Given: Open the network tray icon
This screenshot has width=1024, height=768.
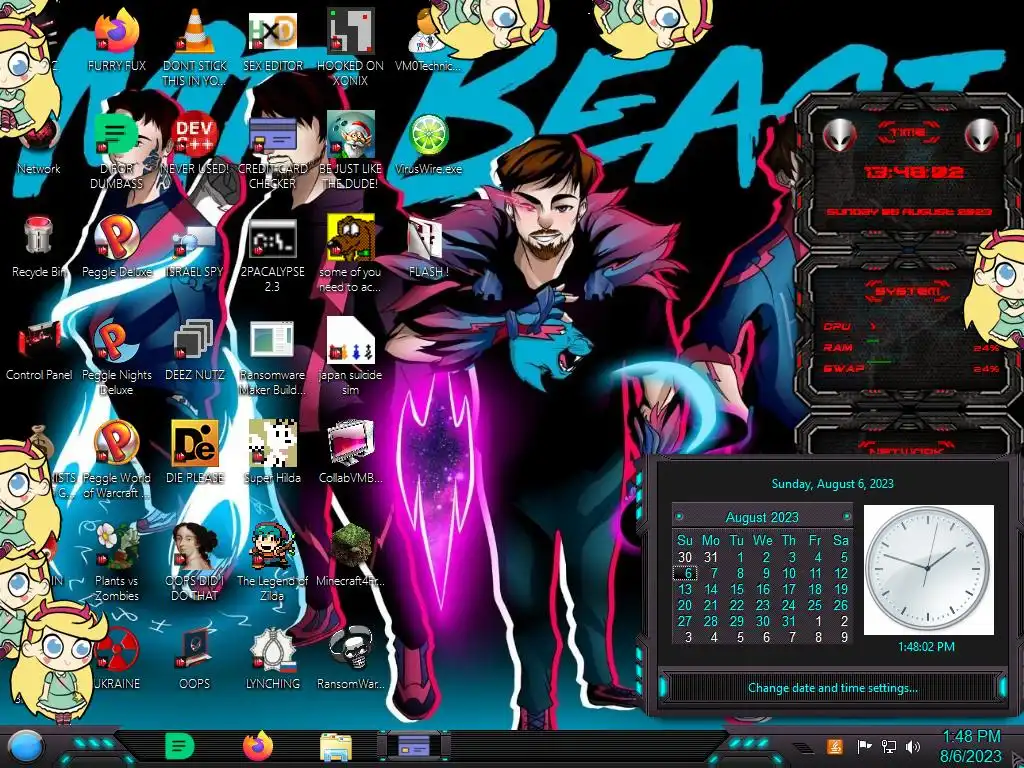Looking at the screenshot, I should [889, 746].
